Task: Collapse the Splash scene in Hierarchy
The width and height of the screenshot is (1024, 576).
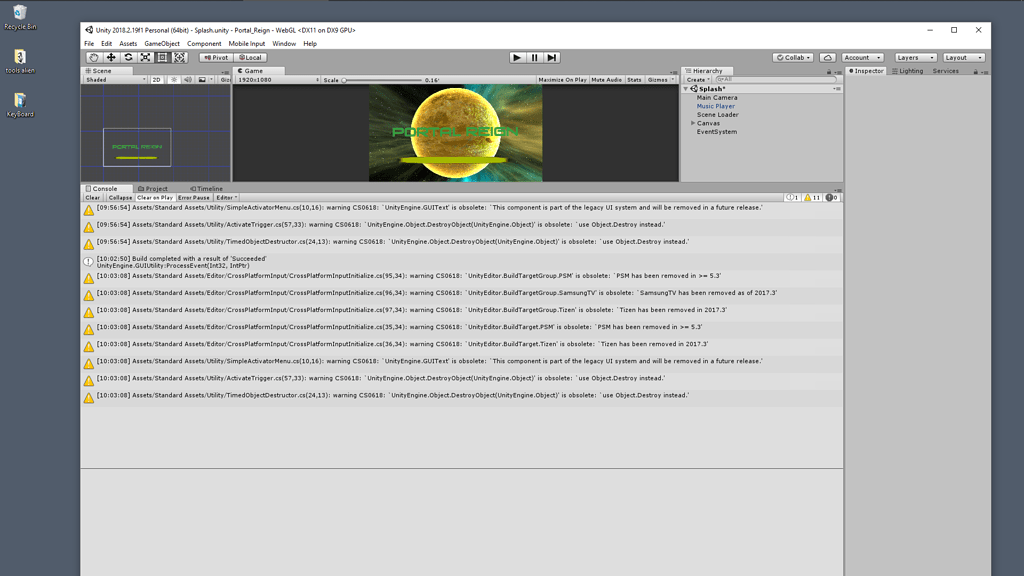Action: [686, 88]
